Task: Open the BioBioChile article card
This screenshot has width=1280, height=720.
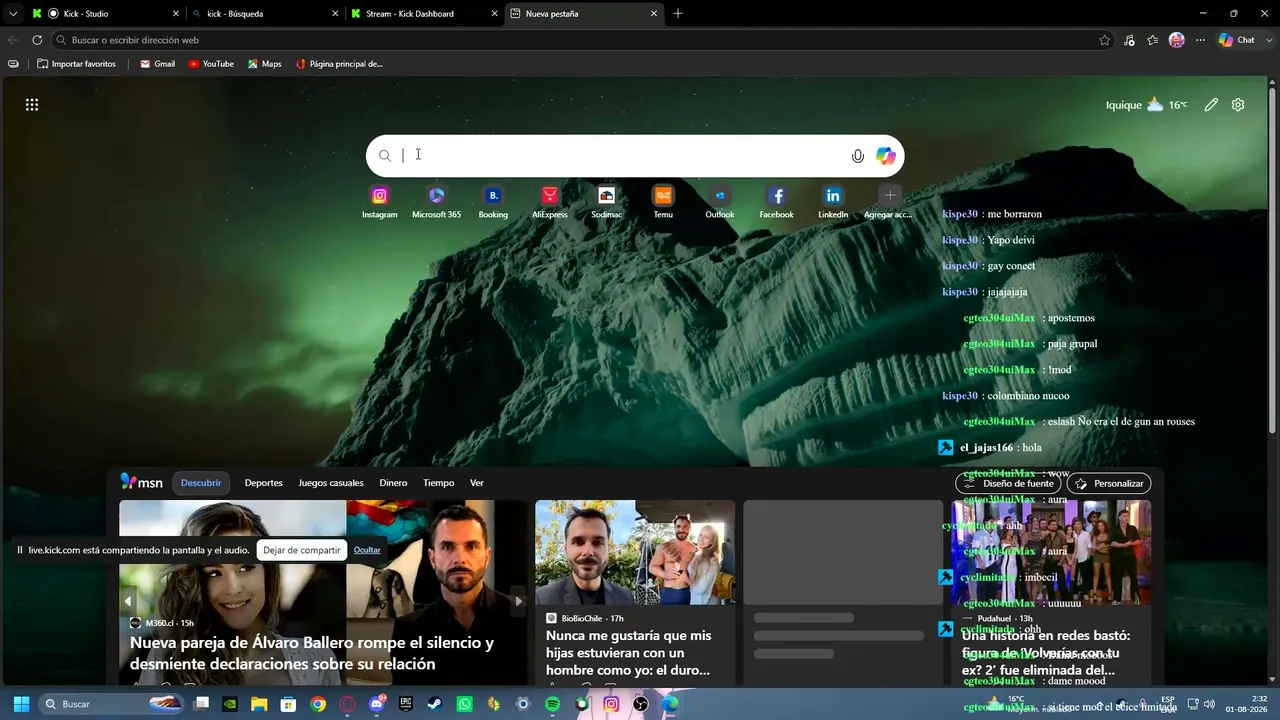Action: click(635, 593)
